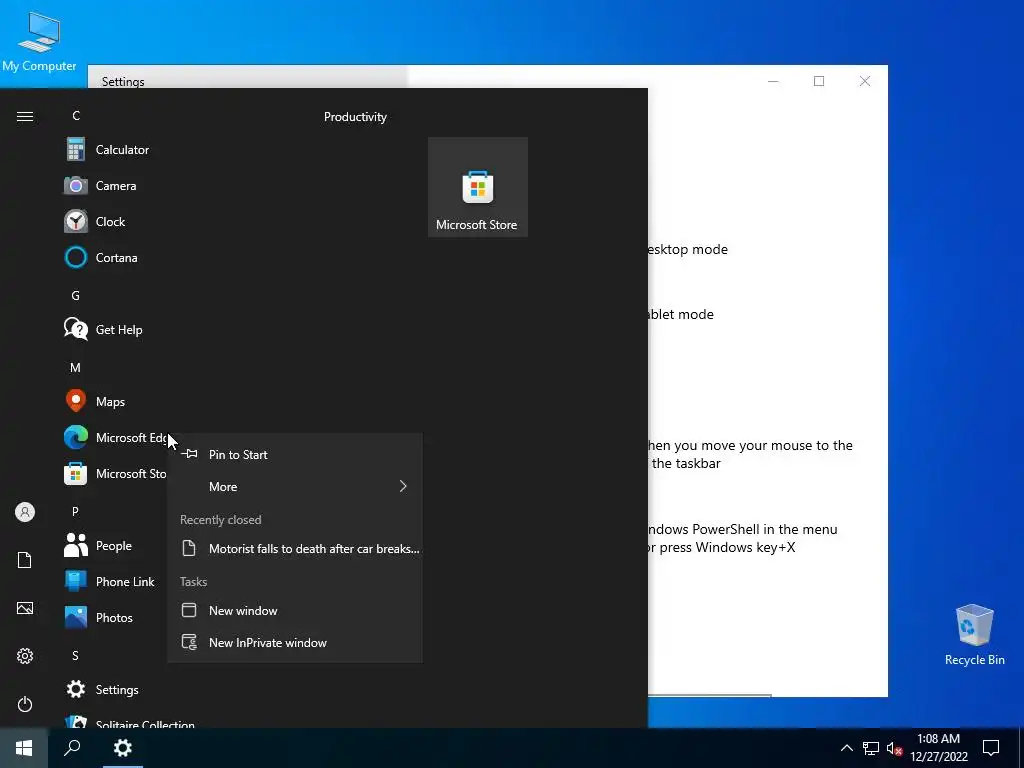Minimize the Settings window
Image resolution: width=1024 pixels, height=768 pixels.
click(773, 81)
